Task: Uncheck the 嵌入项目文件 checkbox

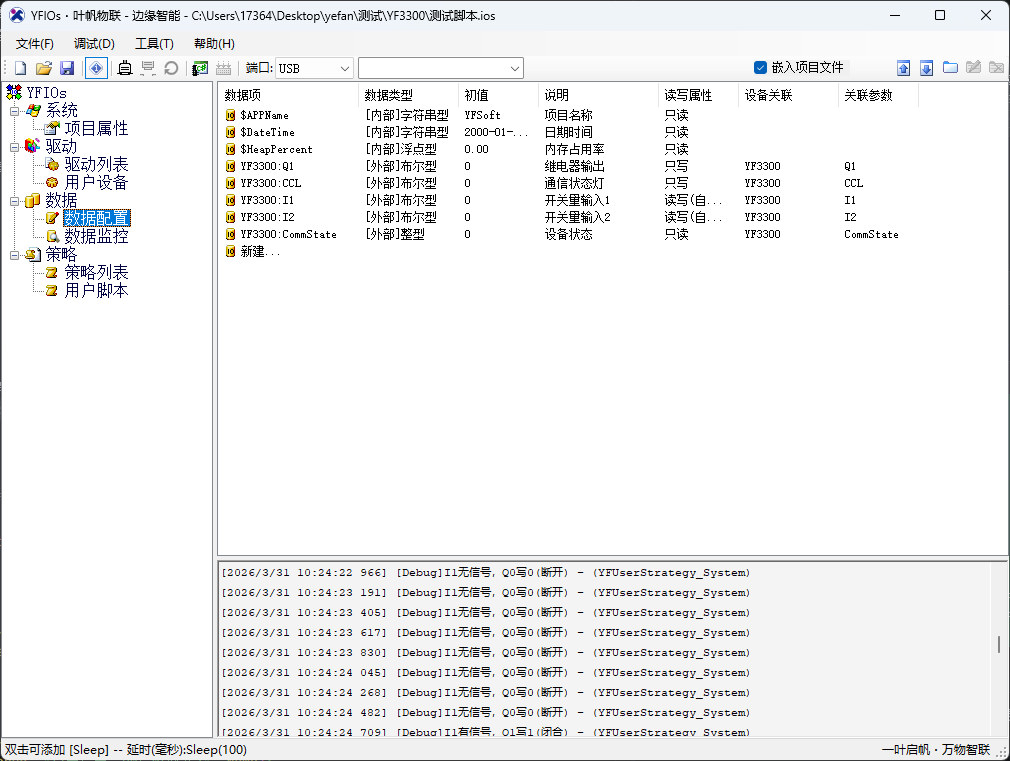Action: [760, 67]
